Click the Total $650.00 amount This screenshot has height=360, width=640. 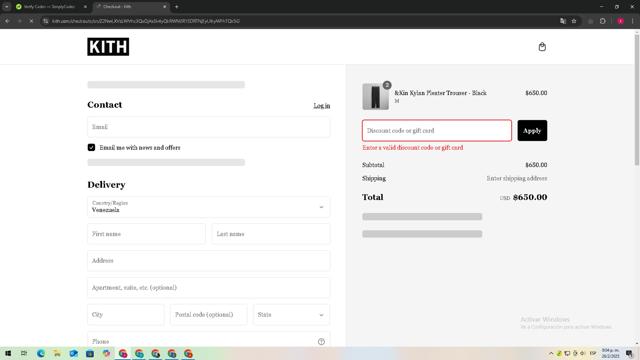[530, 197]
